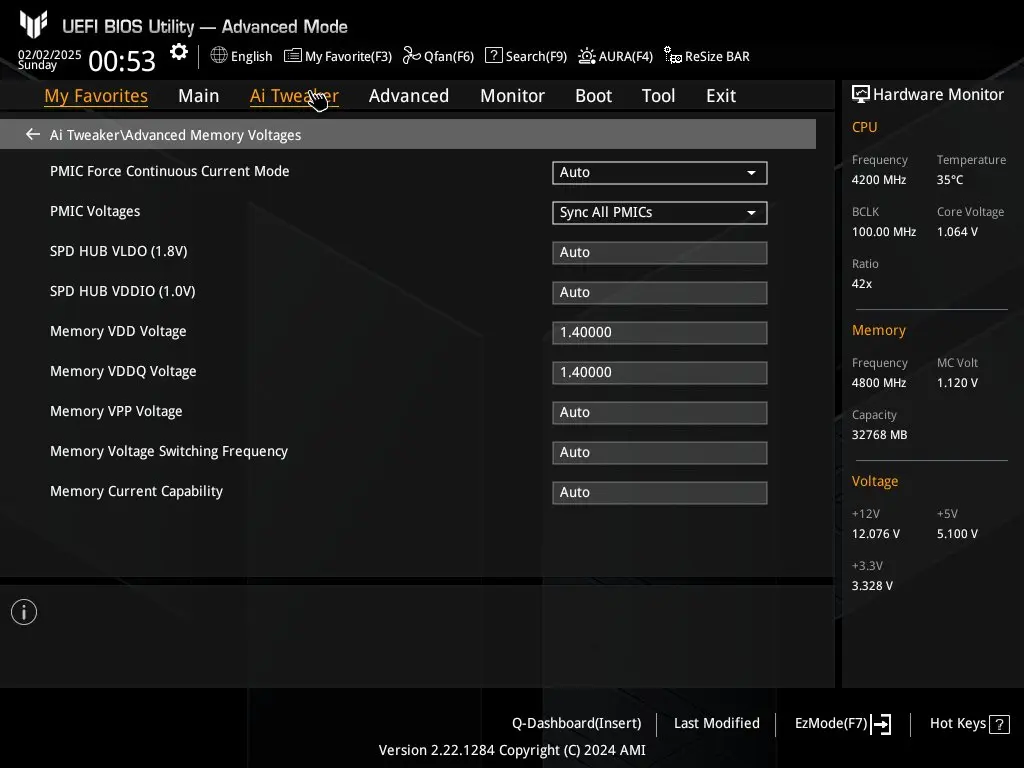Select the Memory VDD Voltage 1.40000 field

[x=660, y=332]
